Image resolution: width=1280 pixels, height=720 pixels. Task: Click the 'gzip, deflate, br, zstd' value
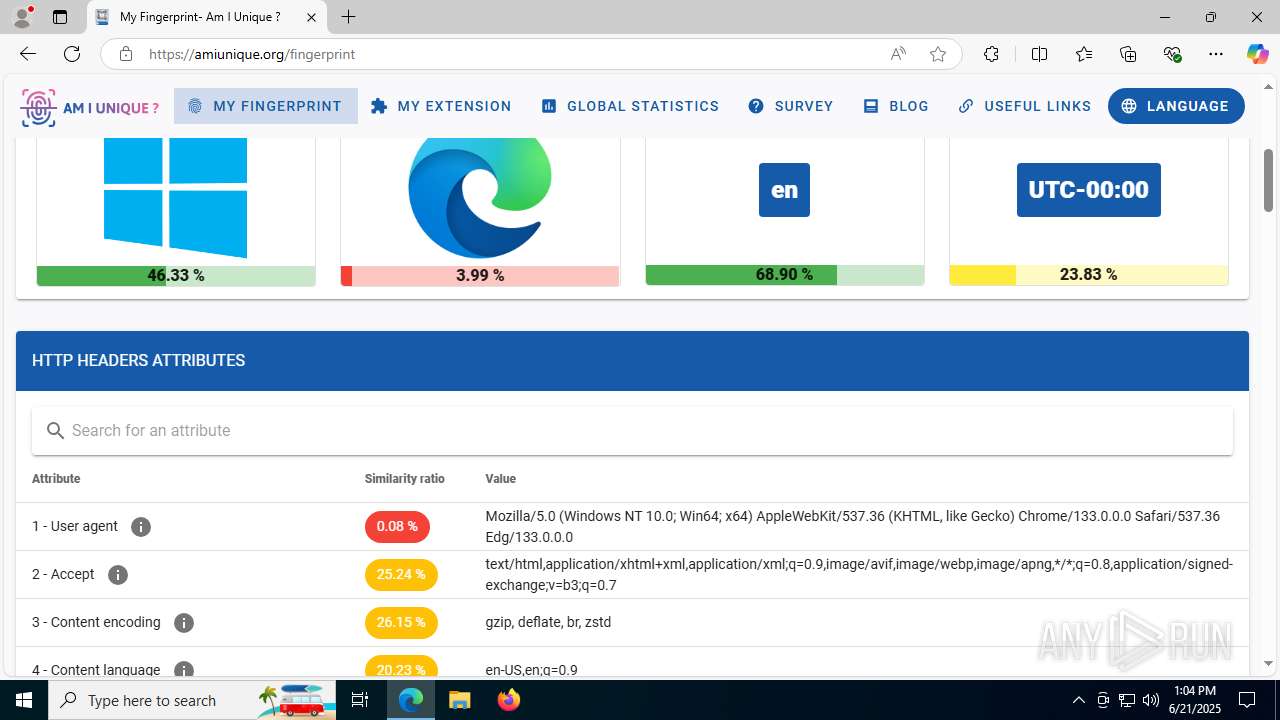tap(548, 622)
